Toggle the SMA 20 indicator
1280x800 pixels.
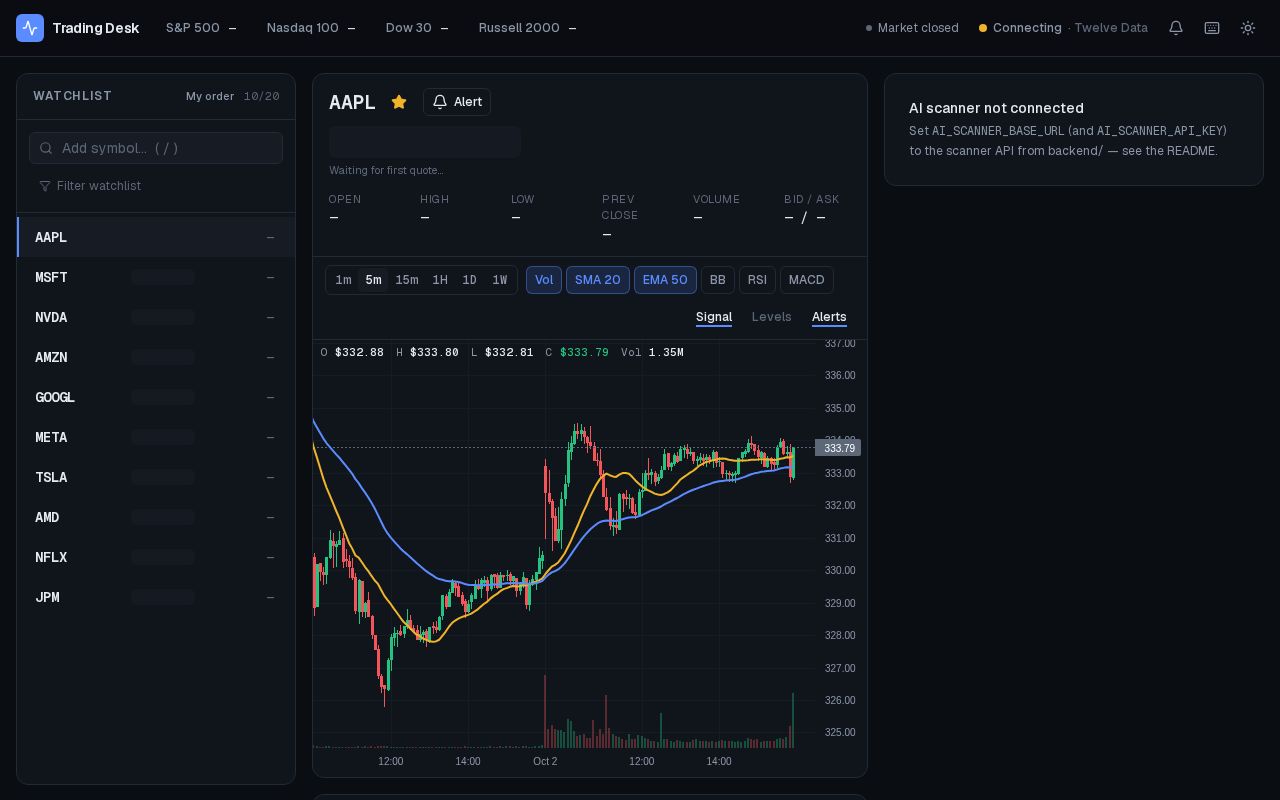click(x=598, y=280)
